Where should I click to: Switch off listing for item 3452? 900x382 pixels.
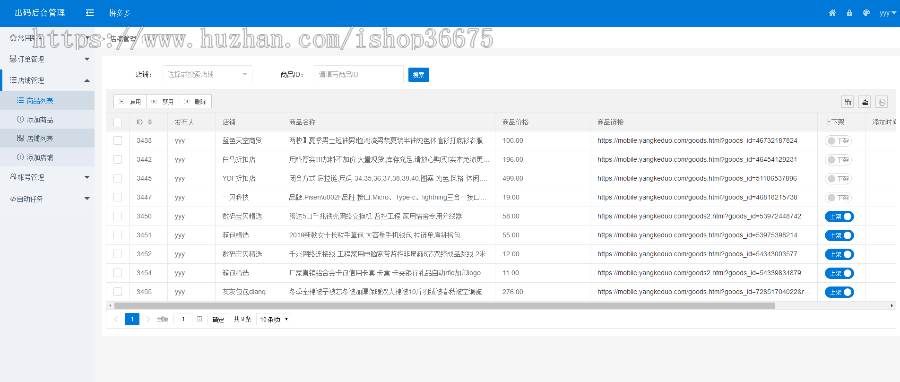coord(839,254)
